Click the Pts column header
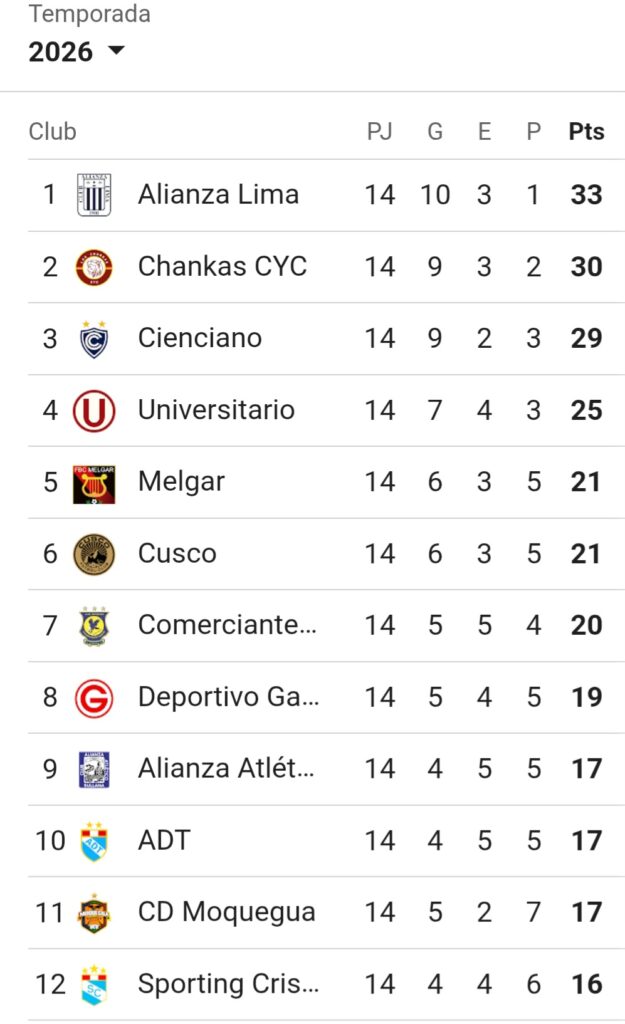This screenshot has height=1024, width=625. click(586, 131)
